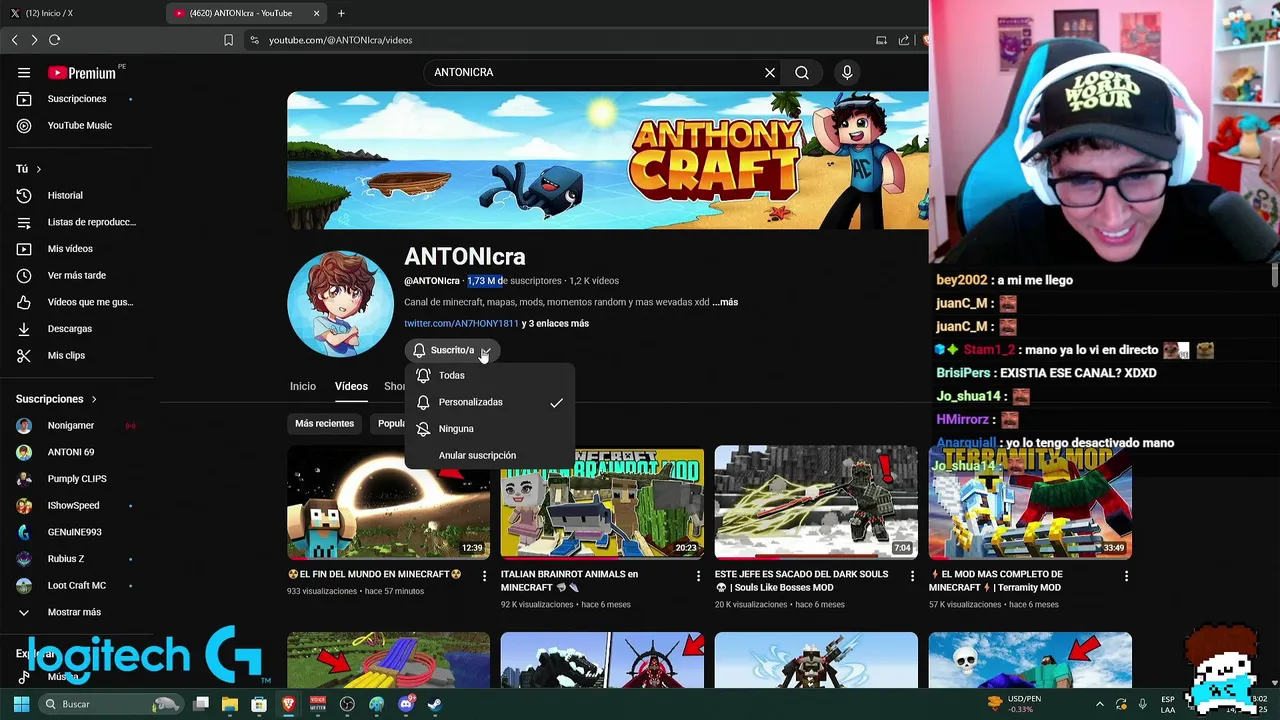Expand channel description with ...más

(725, 302)
